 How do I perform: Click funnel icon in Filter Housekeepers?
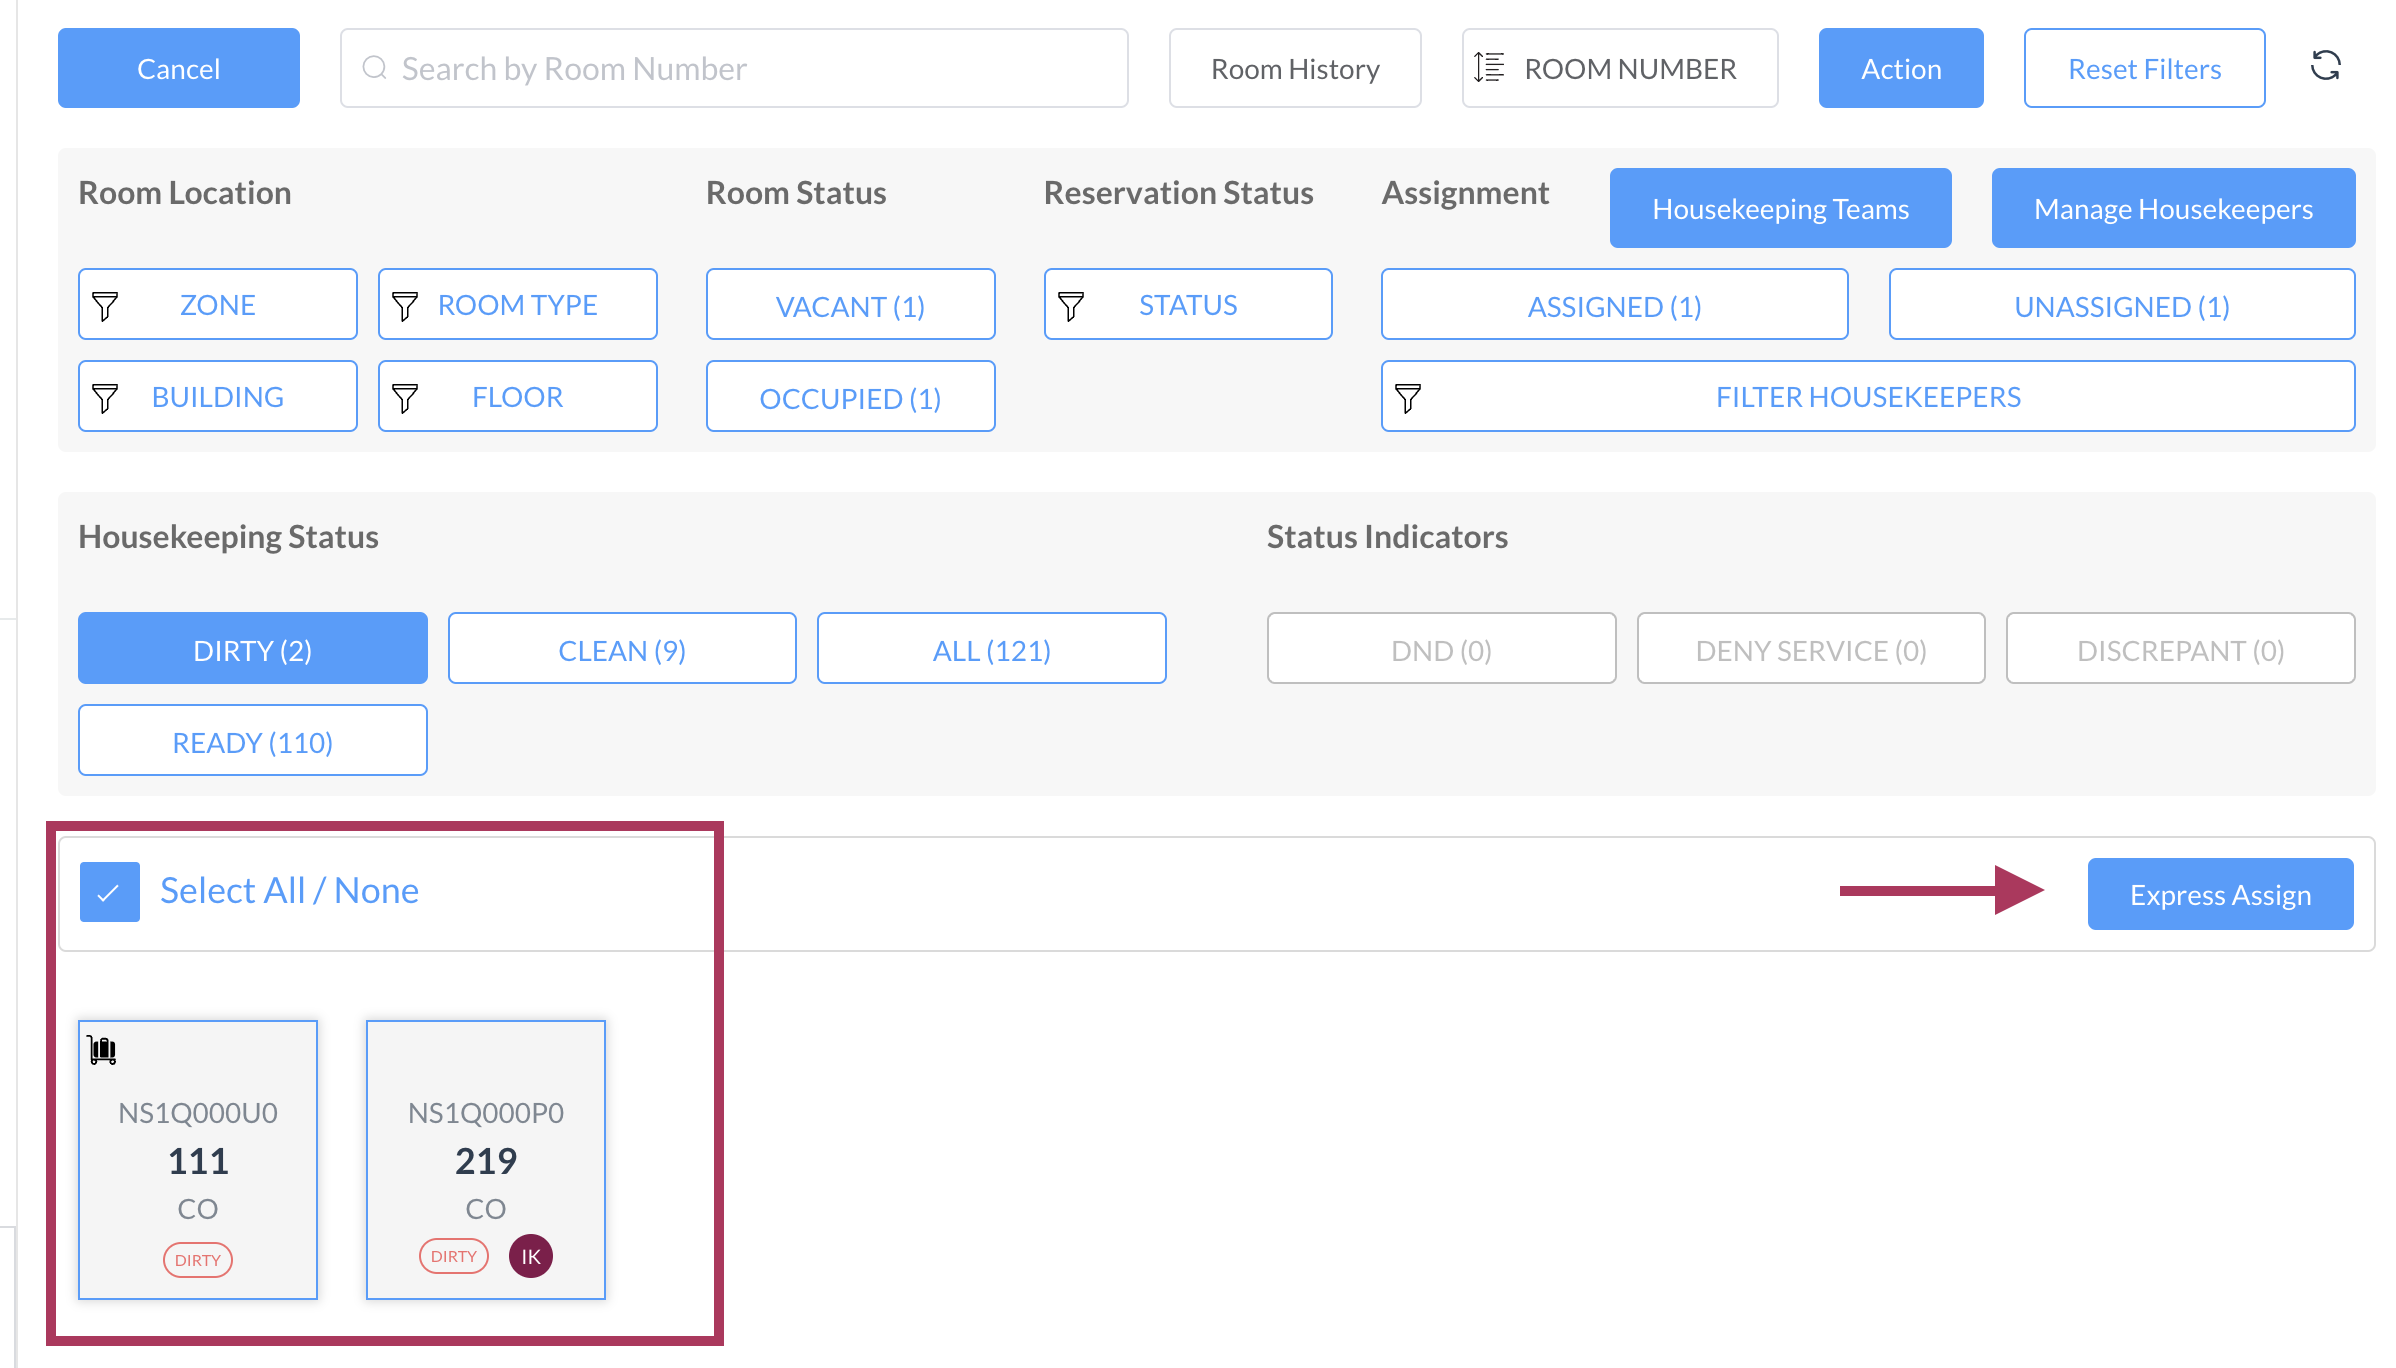click(x=1408, y=398)
